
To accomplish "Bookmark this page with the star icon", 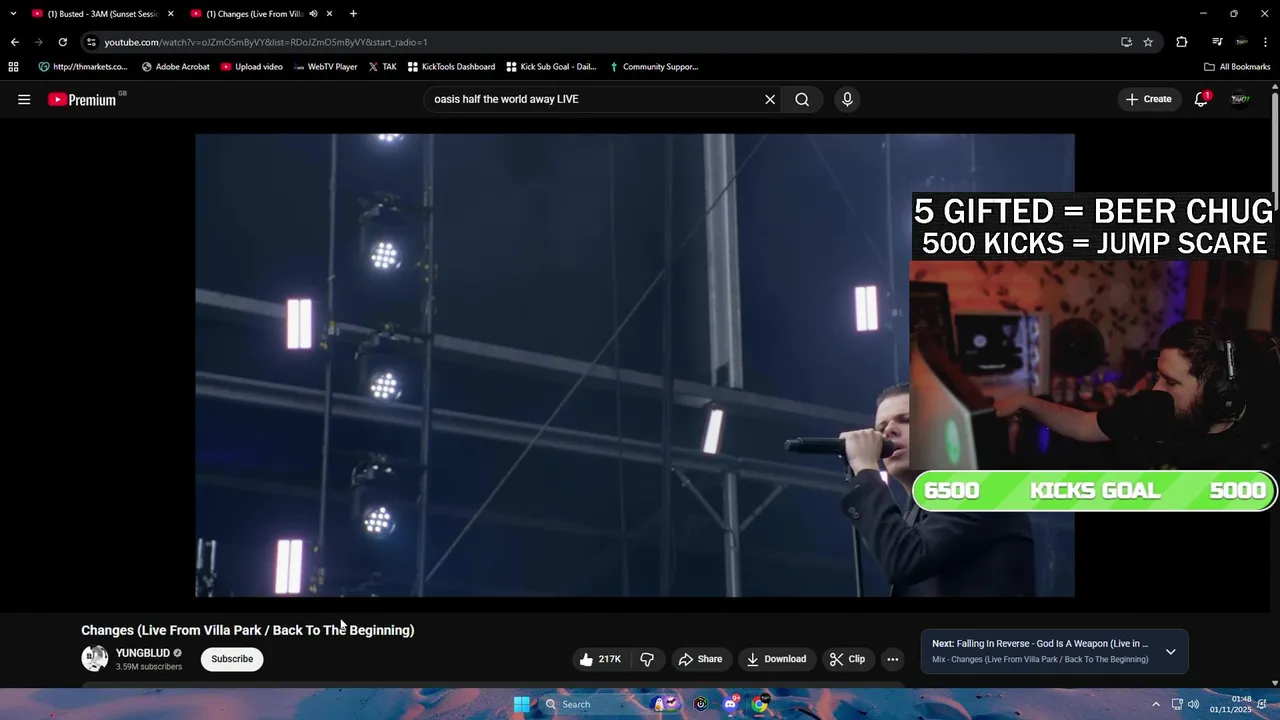I will [x=1148, y=42].
